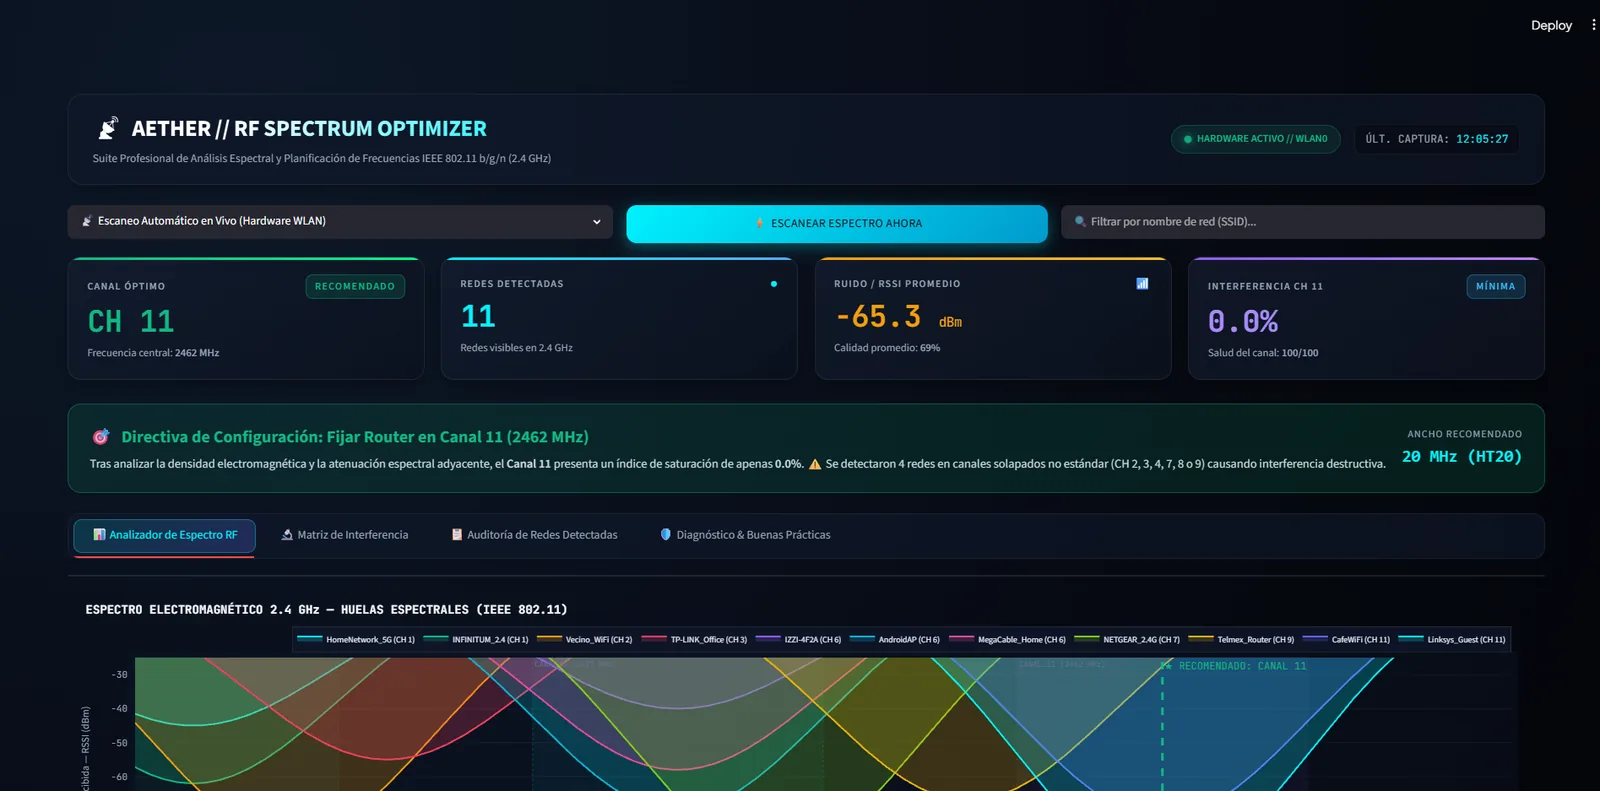The width and height of the screenshot is (1600, 791).
Task: Click the green dot in HARDWARE ACTIVO badge
Action: 1188,139
